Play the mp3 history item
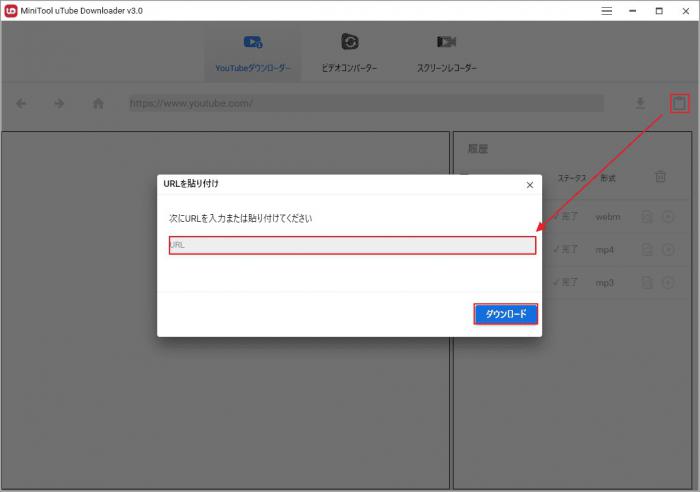Image resolution: width=700 pixels, height=492 pixels. pos(668,283)
